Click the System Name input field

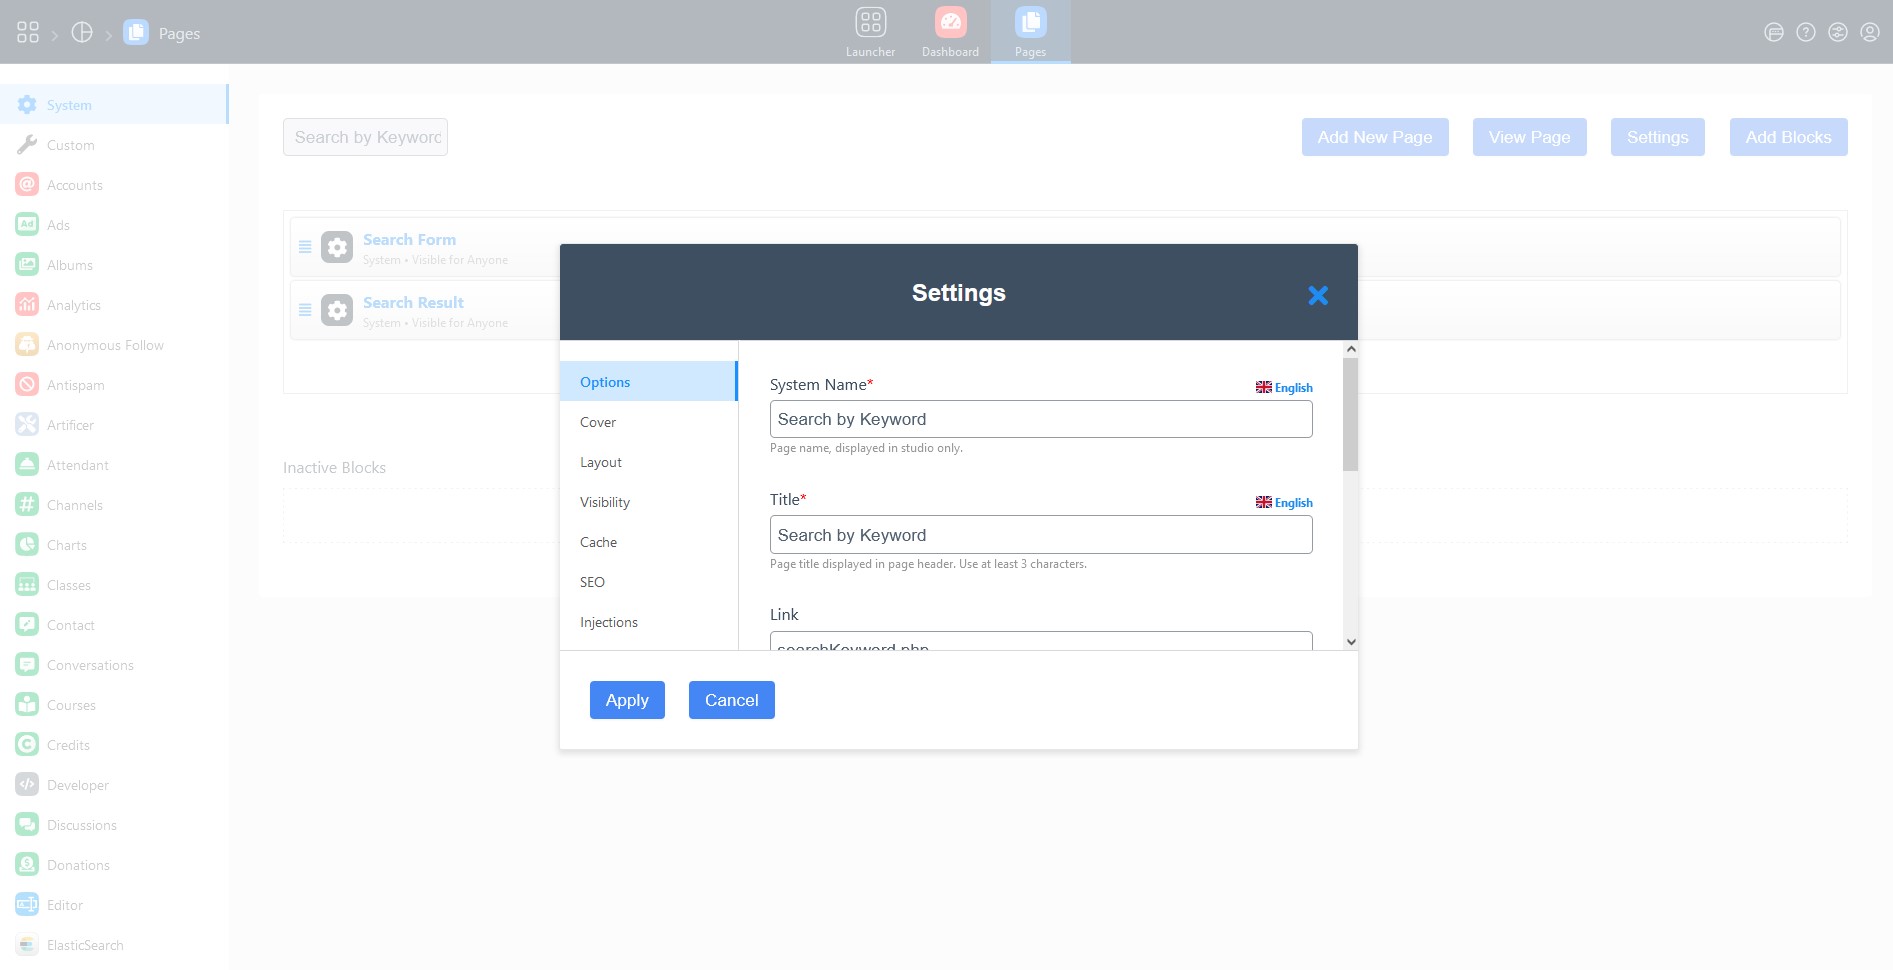[1040, 419]
